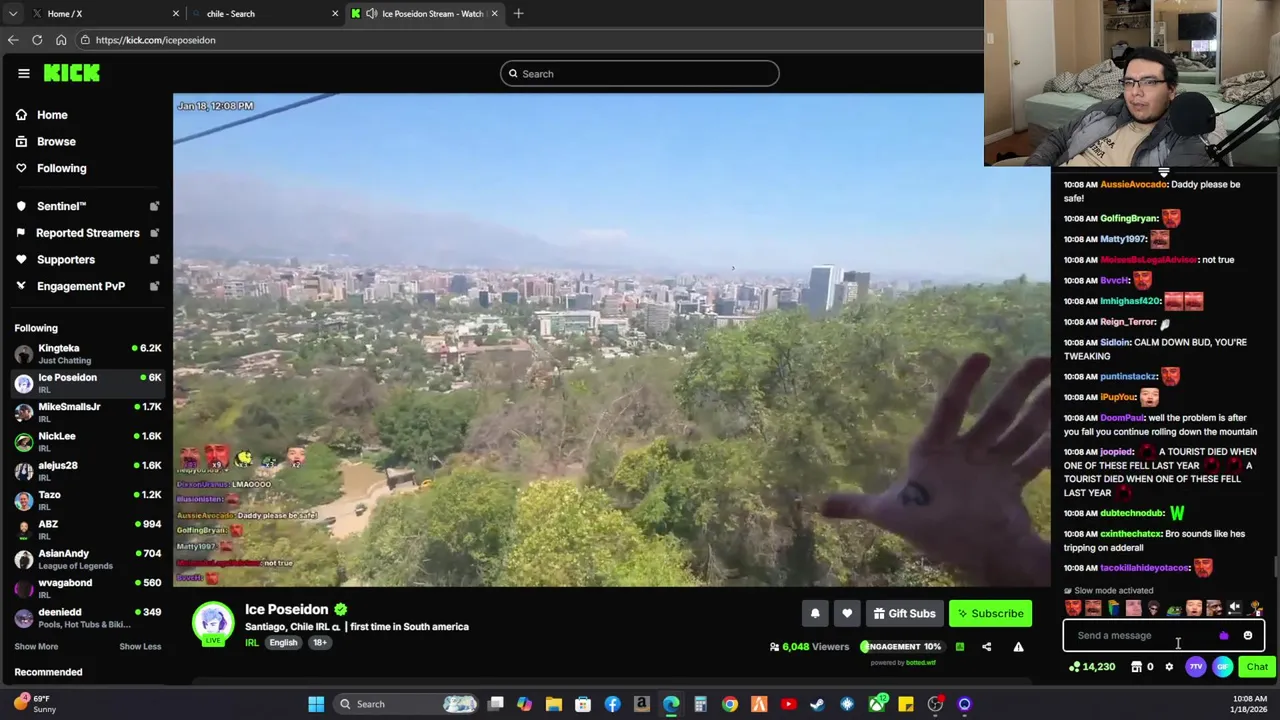The width and height of the screenshot is (1280, 720).
Task: Click the verified badge next to Ice Poseidon
Action: pos(341,609)
